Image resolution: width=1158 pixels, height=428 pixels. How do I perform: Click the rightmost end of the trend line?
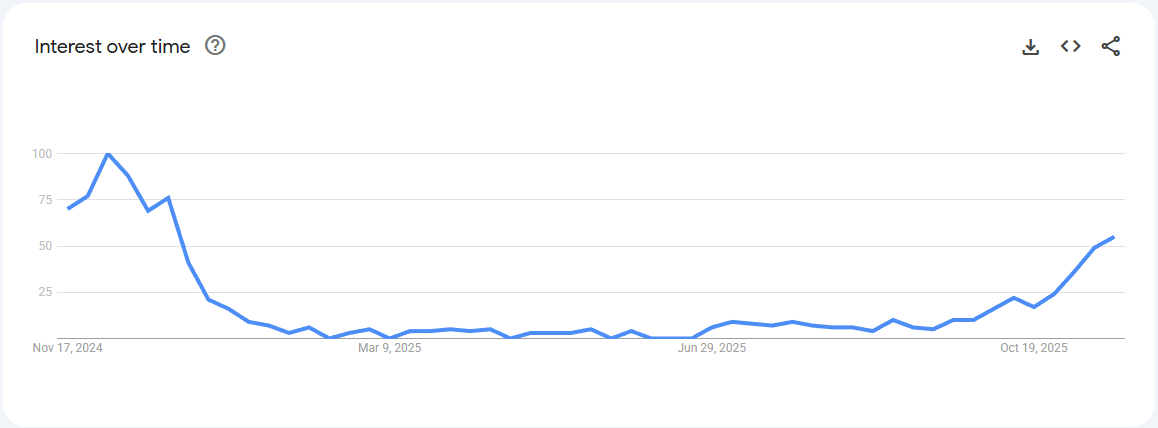[x=1113, y=237]
